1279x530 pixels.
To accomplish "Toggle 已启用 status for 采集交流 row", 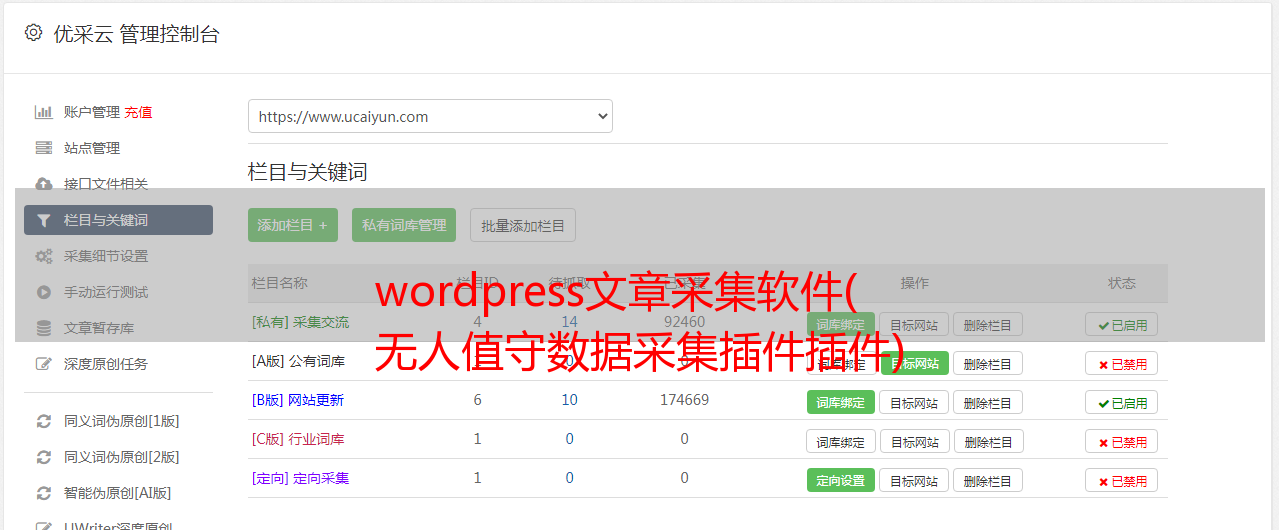I will click(1122, 324).
